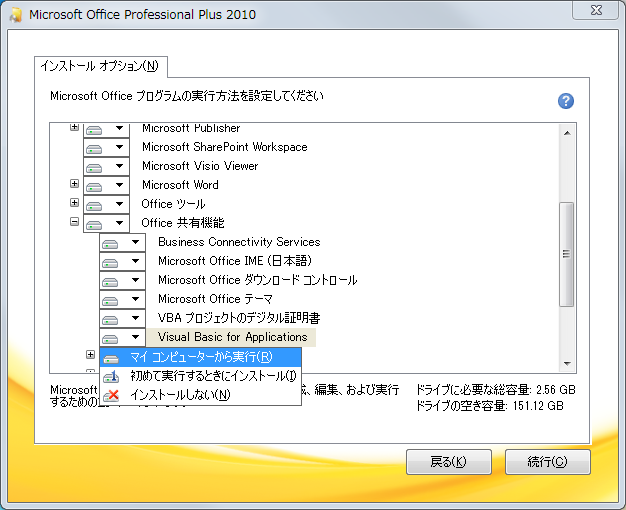Click the Office installer icon in the title bar
The width and height of the screenshot is (626, 510).
[16, 15]
